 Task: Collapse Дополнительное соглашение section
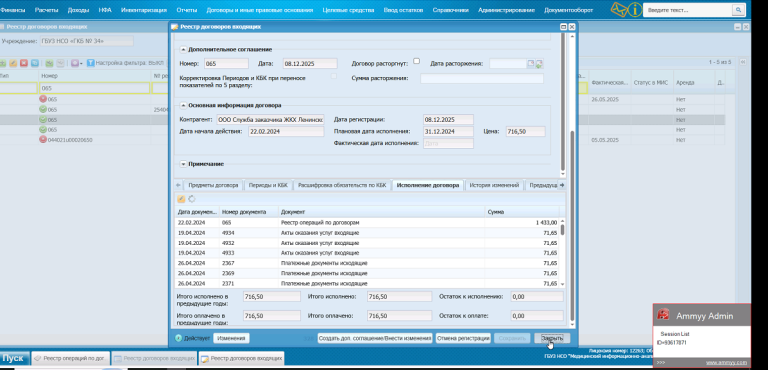click(x=183, y=49)
